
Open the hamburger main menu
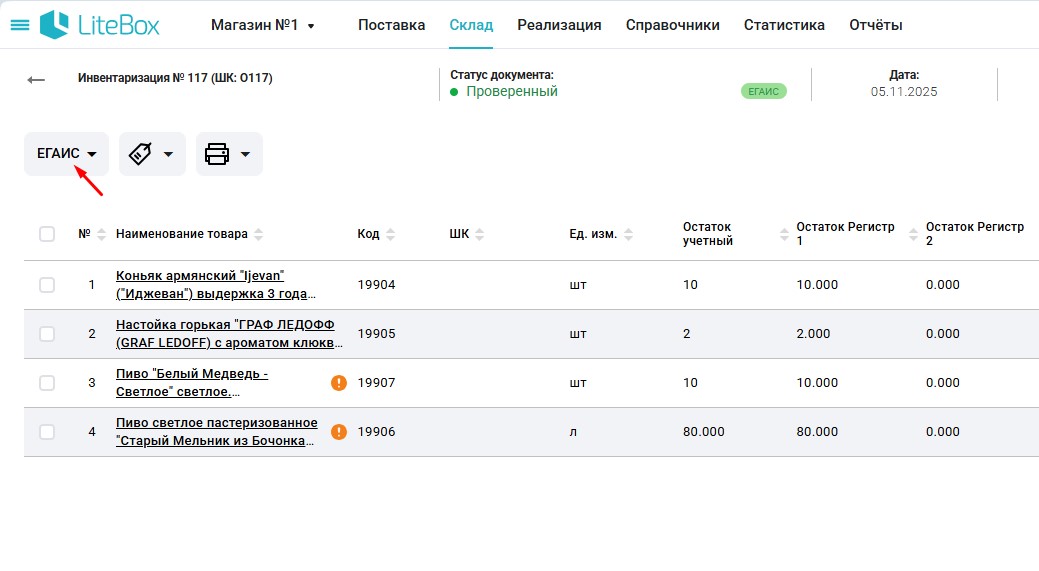point(19,25)
